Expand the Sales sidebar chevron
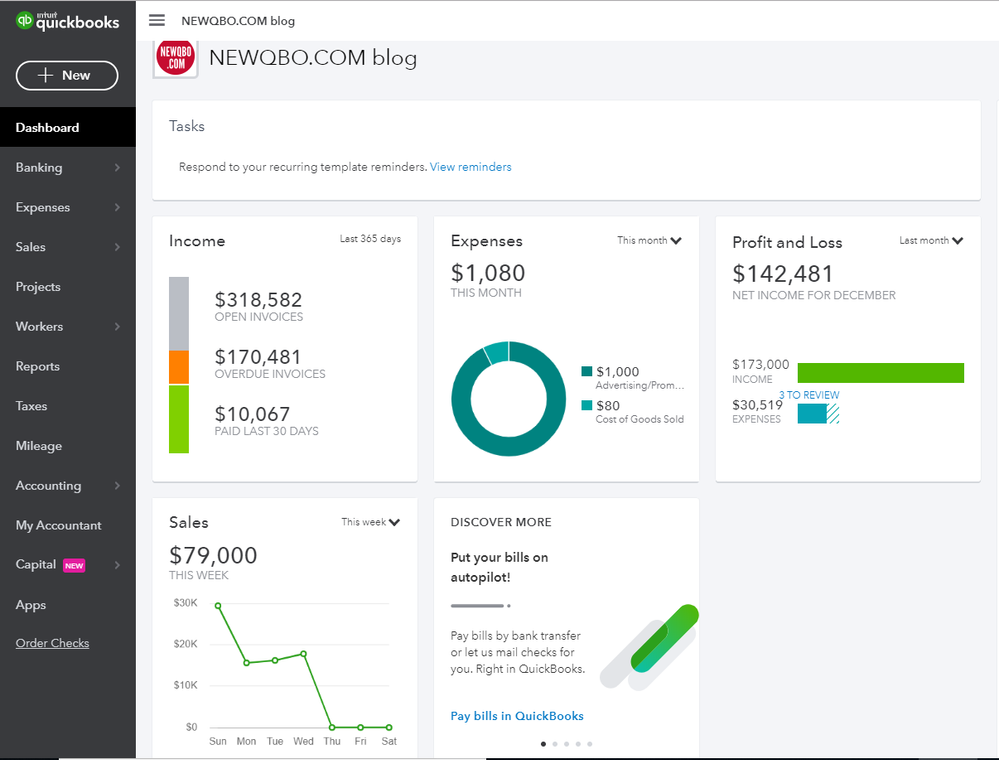The height and width of the screenshot is (760, 999). click(x=117, y=247)
